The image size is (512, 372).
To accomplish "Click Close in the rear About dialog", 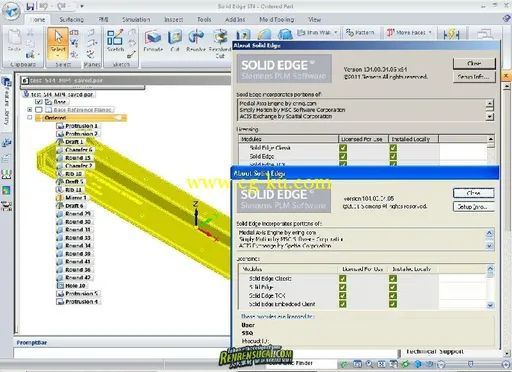I will pos(474,63).
